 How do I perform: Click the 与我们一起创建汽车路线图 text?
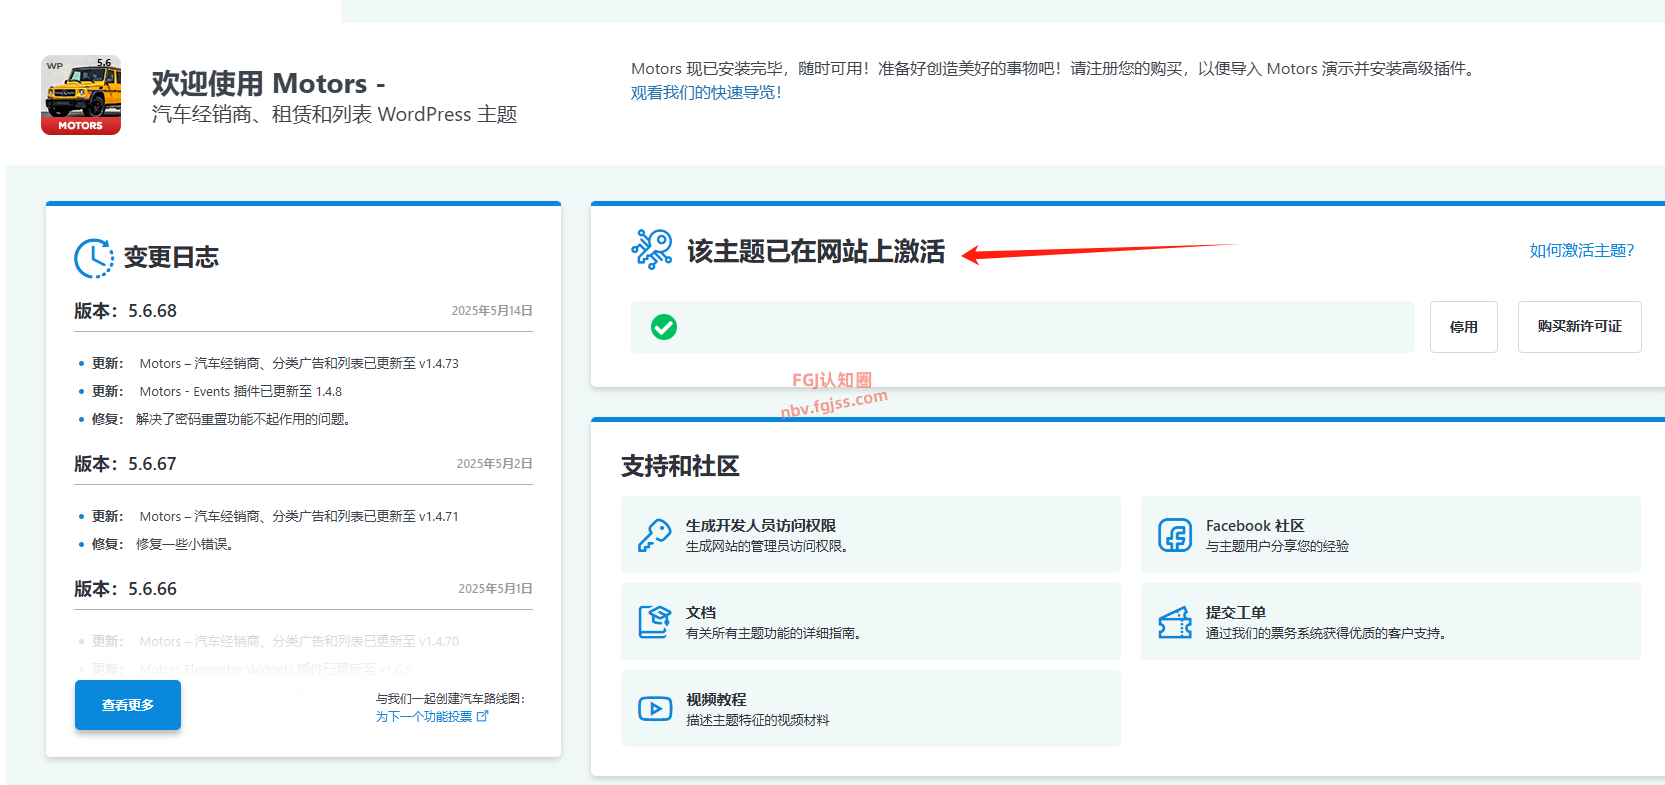[451, 699]
